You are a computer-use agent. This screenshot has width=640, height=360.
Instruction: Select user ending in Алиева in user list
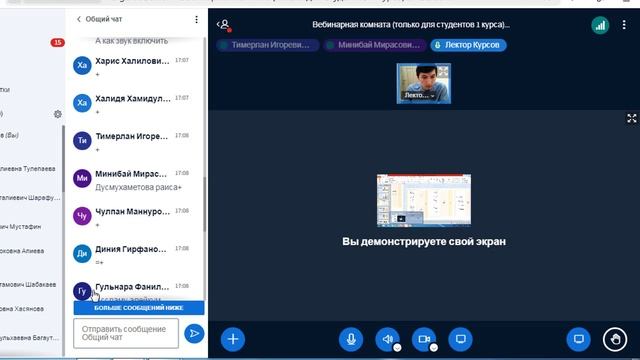[22, 251]
